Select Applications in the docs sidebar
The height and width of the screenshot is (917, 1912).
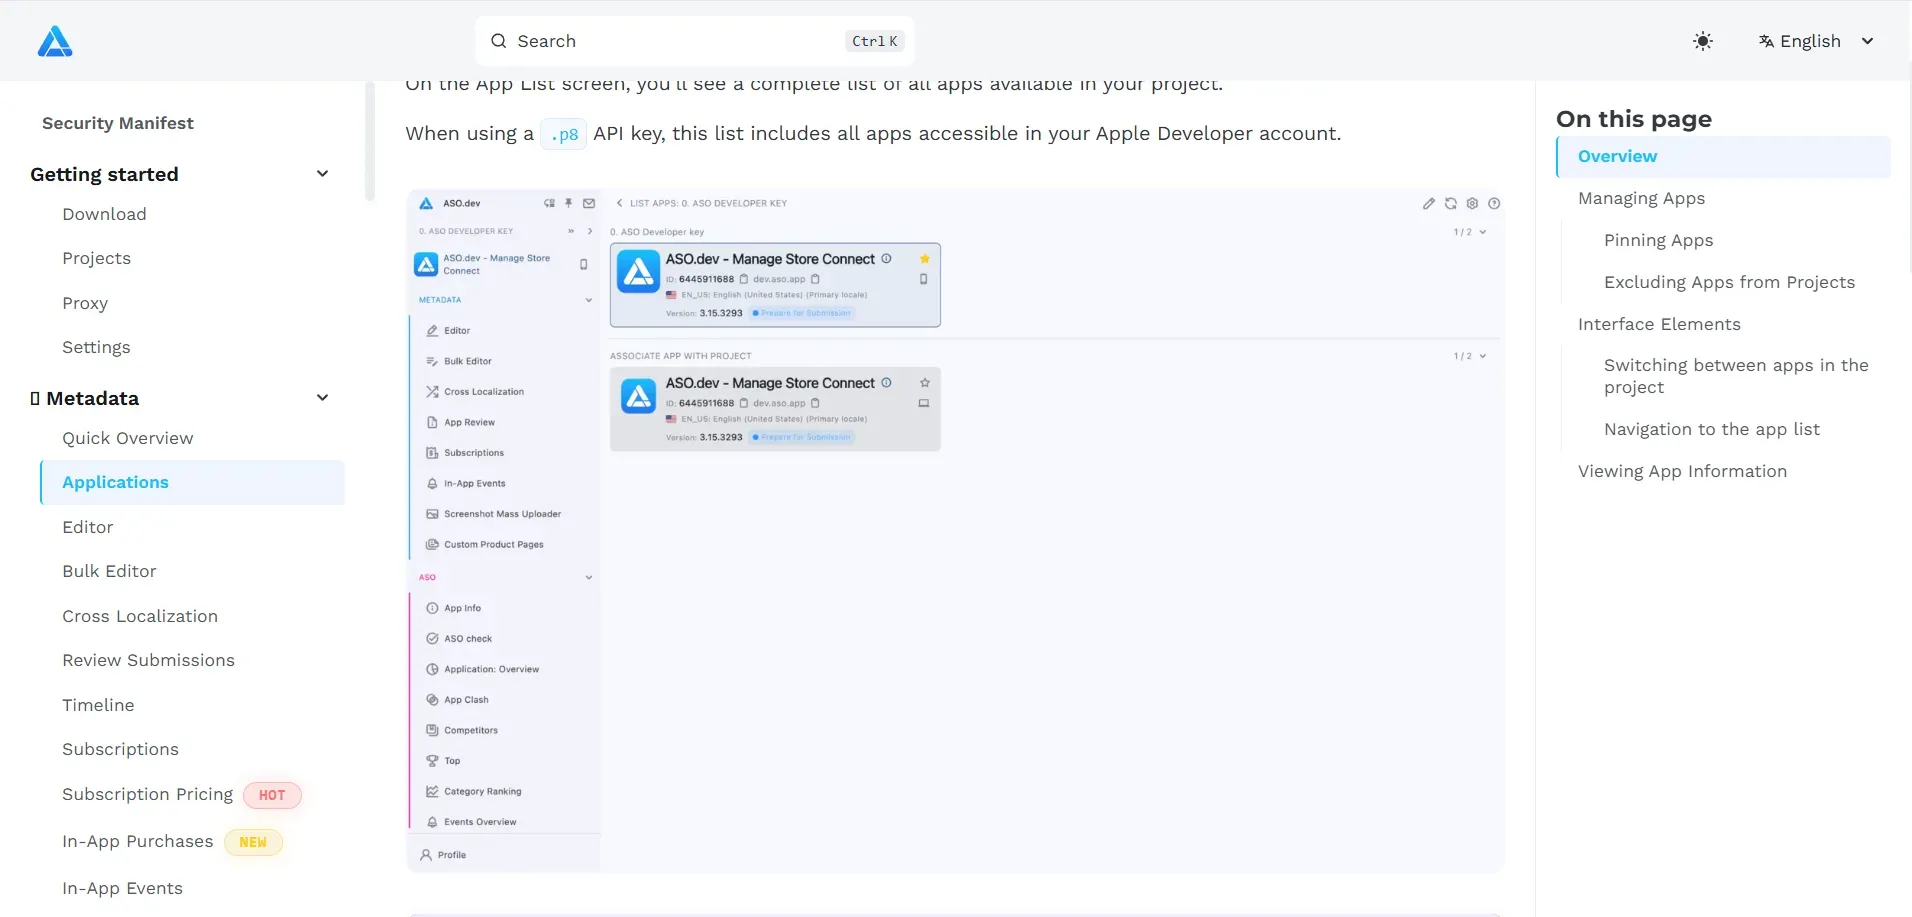[x=115, y=482]
